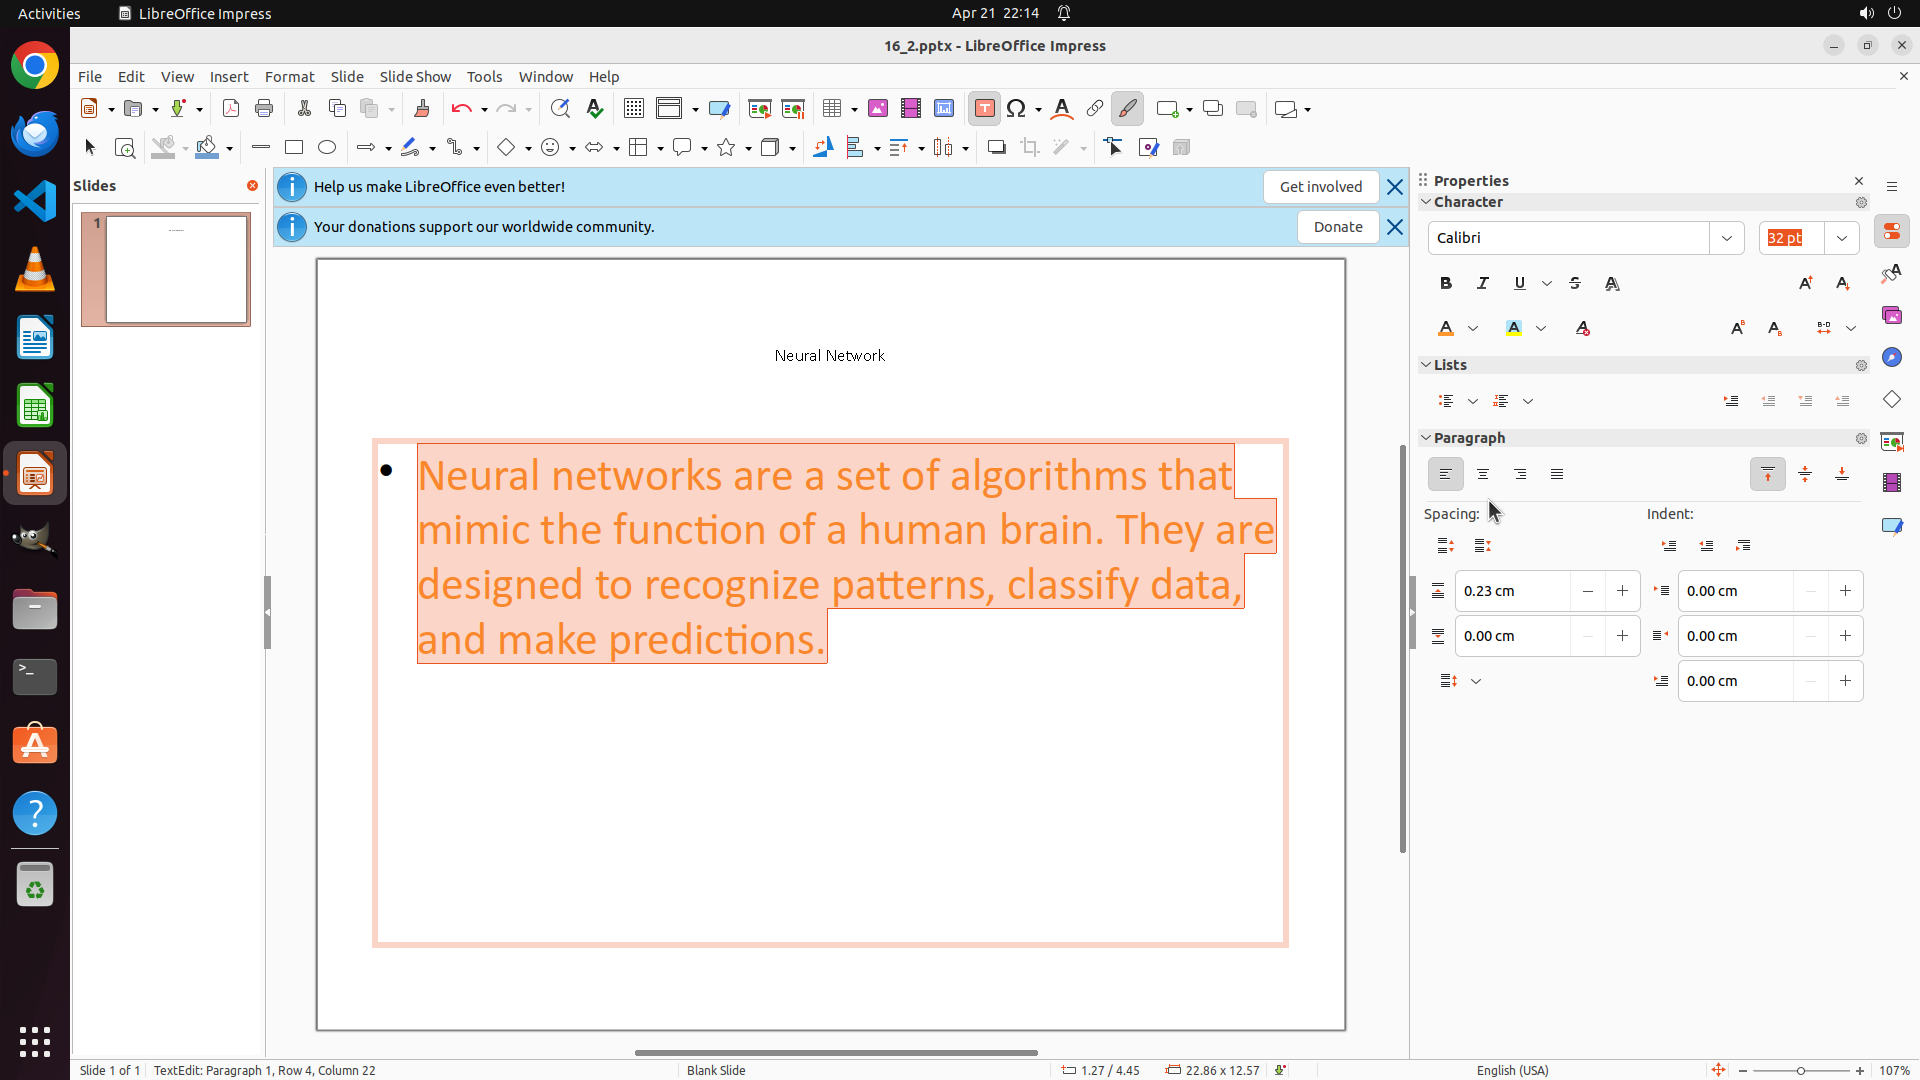Open the Export as PDF icon

(x=231, y=109)
